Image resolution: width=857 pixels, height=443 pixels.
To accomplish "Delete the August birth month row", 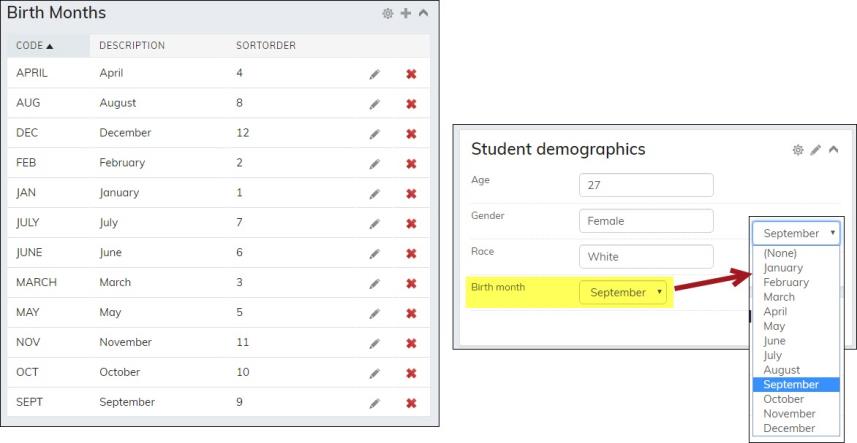I will pos(411,104).
